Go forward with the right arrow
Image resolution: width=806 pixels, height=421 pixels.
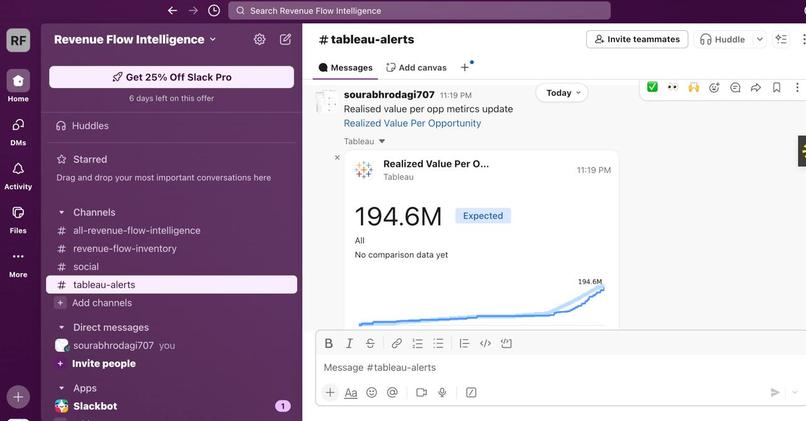[193, 10]
